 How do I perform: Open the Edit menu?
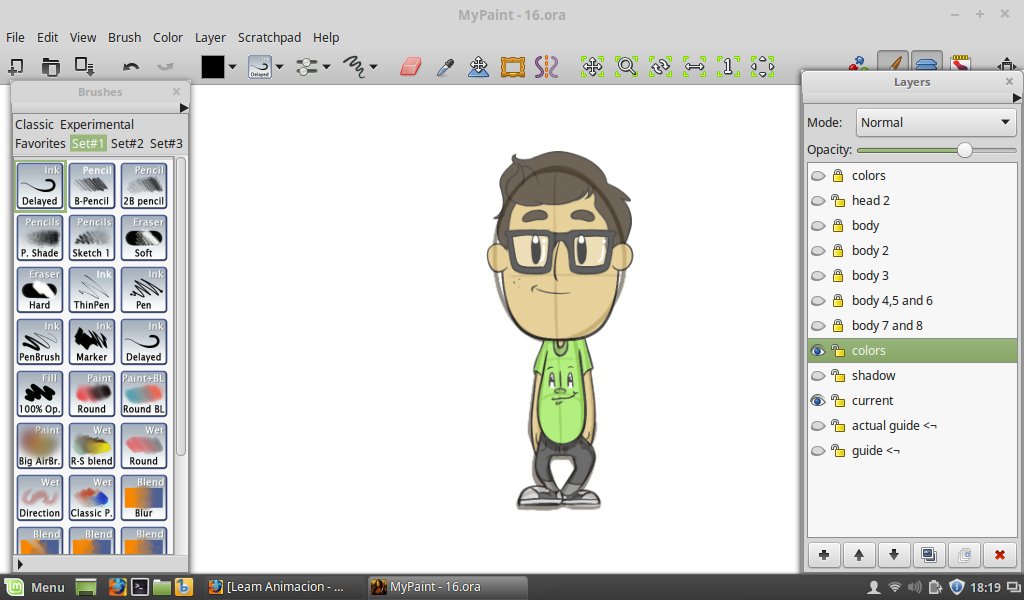pos(47,37)
